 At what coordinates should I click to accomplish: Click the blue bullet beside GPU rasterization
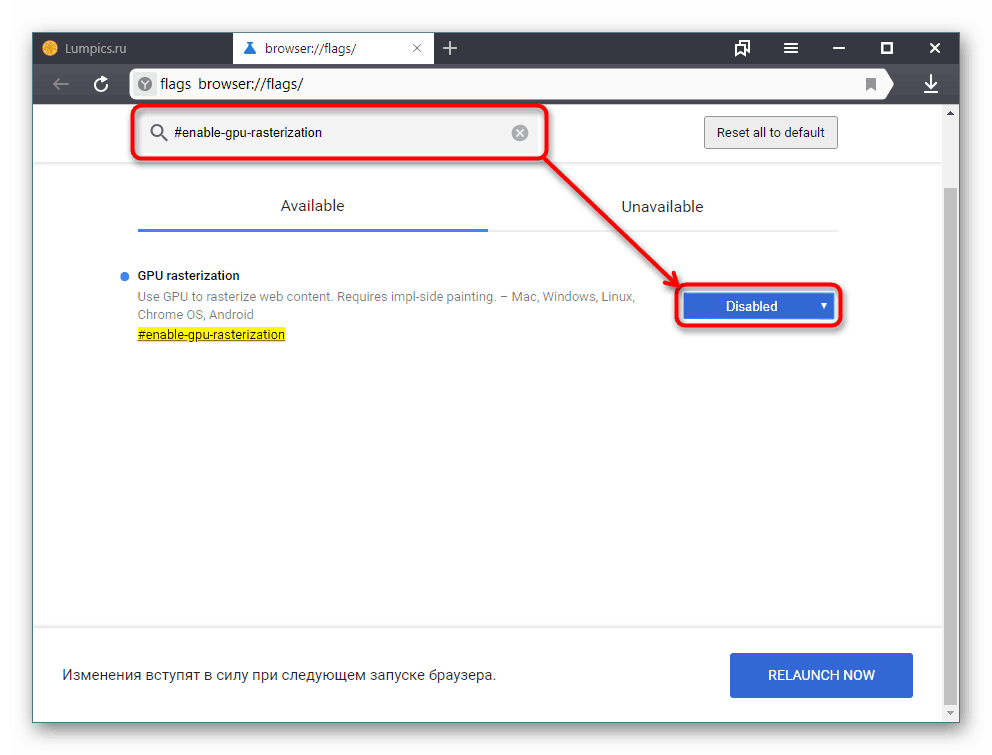pyautogui.click(x=124, y=275)
